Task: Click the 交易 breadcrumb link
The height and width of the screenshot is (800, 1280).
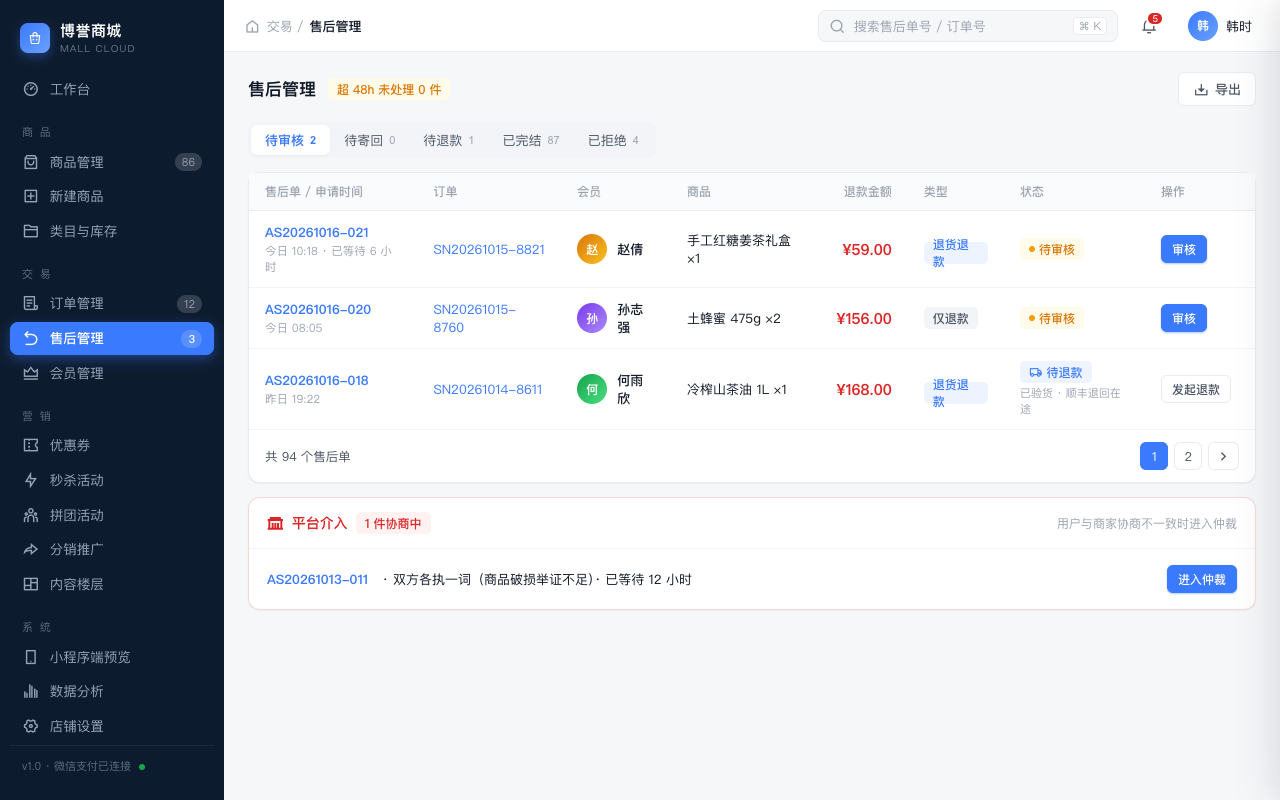Action: coord(279,26)
